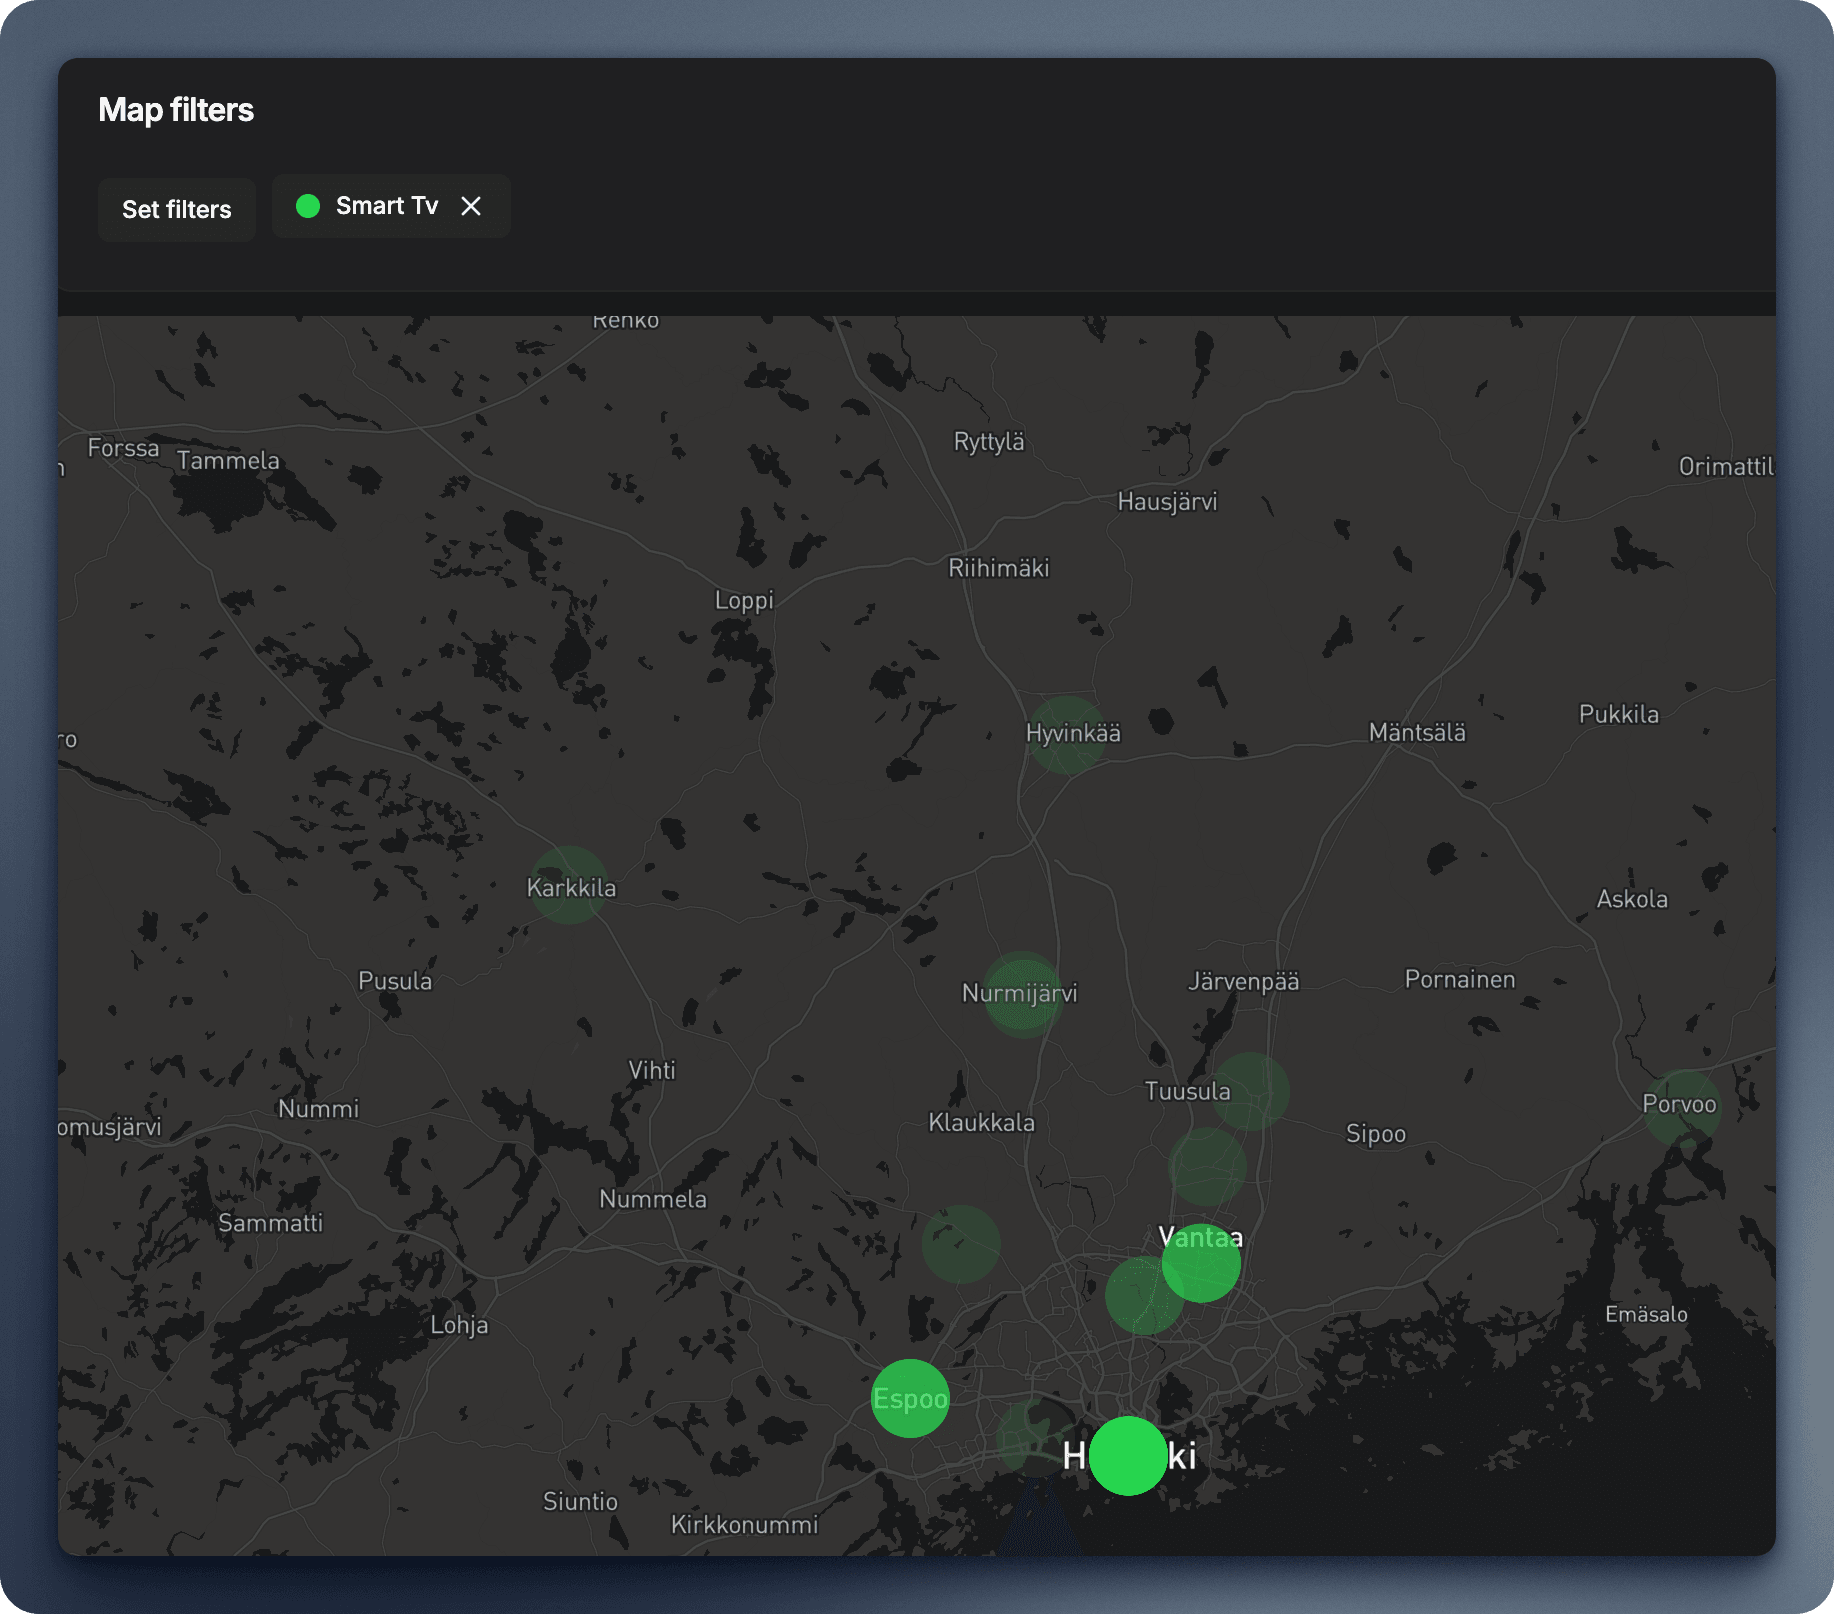This screenshot has height=1614, width=1834.
Task: Click the bright green Vantaa marker
Action: pos(1202,1262)
